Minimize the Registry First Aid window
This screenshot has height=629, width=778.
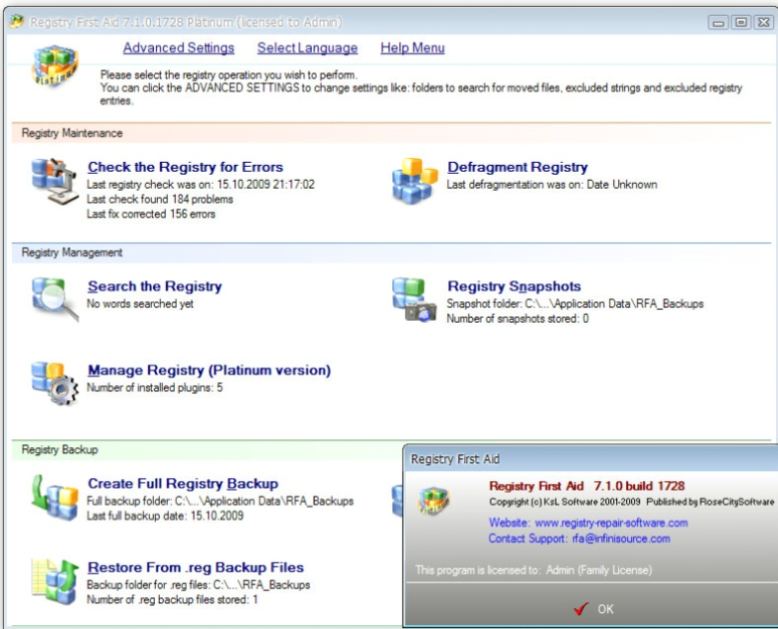718,22
